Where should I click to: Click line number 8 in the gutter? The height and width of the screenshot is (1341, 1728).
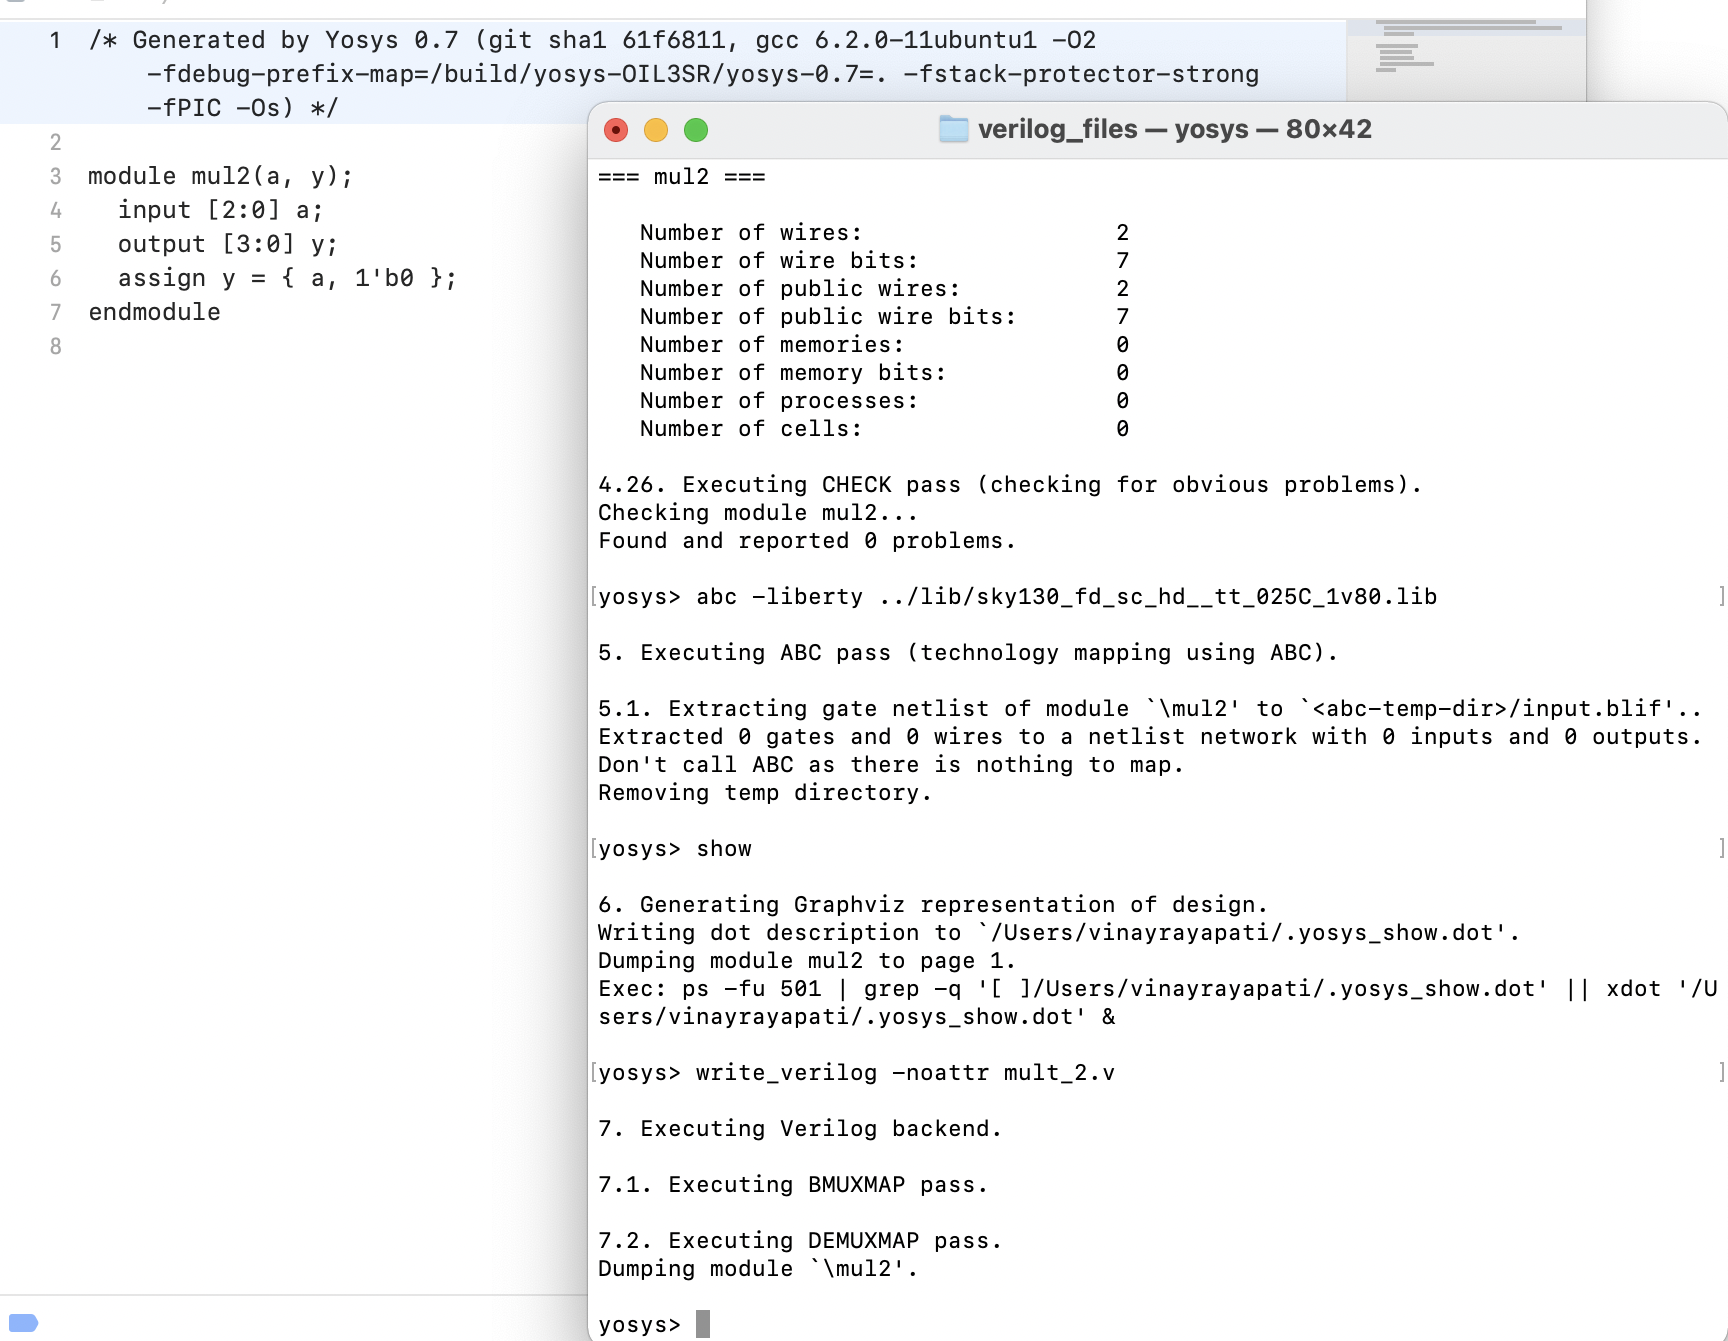[x=55, y=346]
